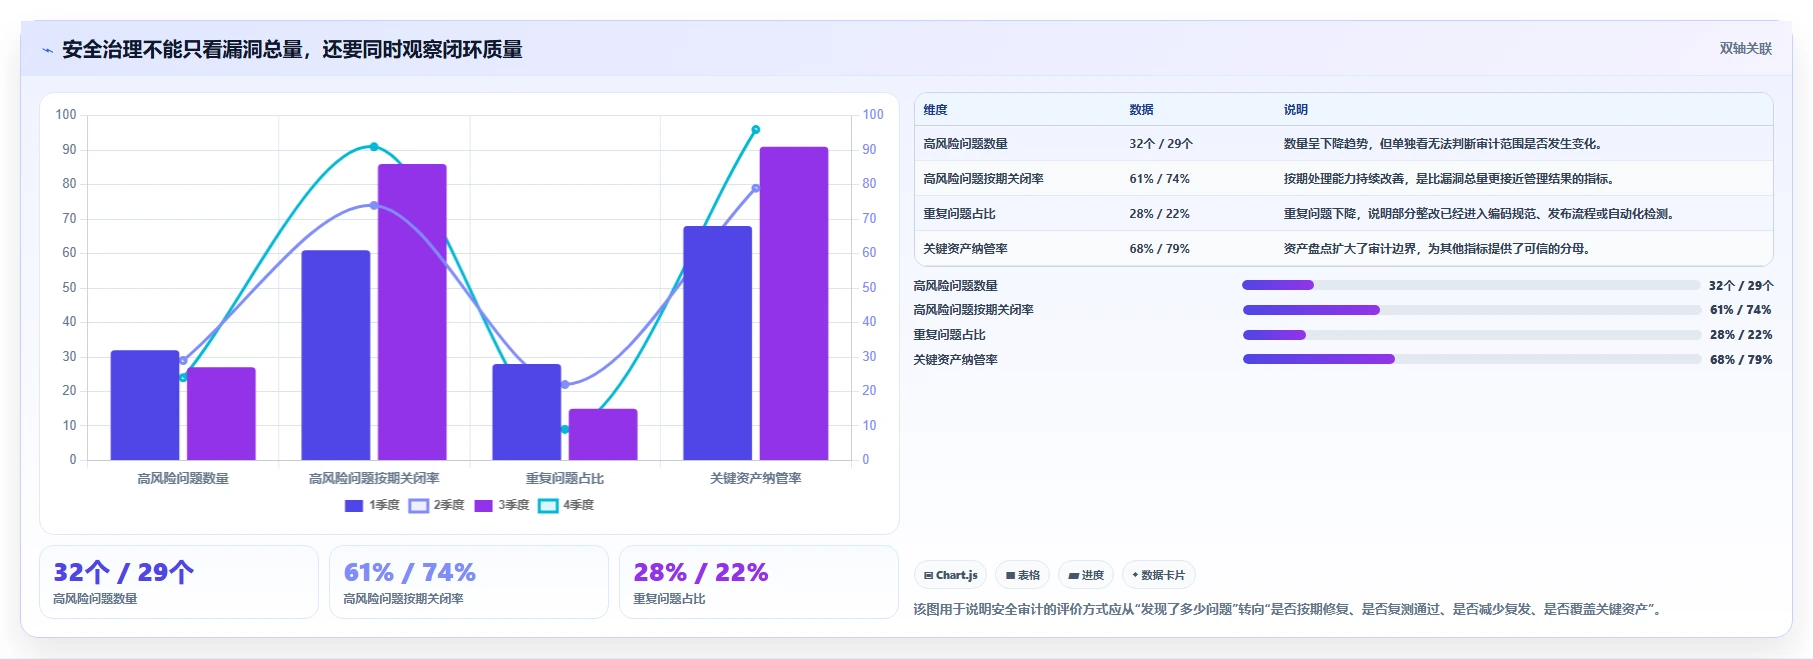Viewport: 1813px width, 659px height.
Task: Click the 说明 table column header
Action: (1296, 110)
